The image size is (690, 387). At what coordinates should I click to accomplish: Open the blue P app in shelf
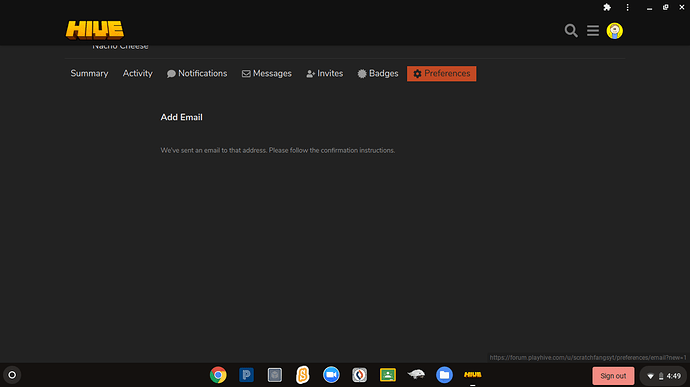[246, 375]
